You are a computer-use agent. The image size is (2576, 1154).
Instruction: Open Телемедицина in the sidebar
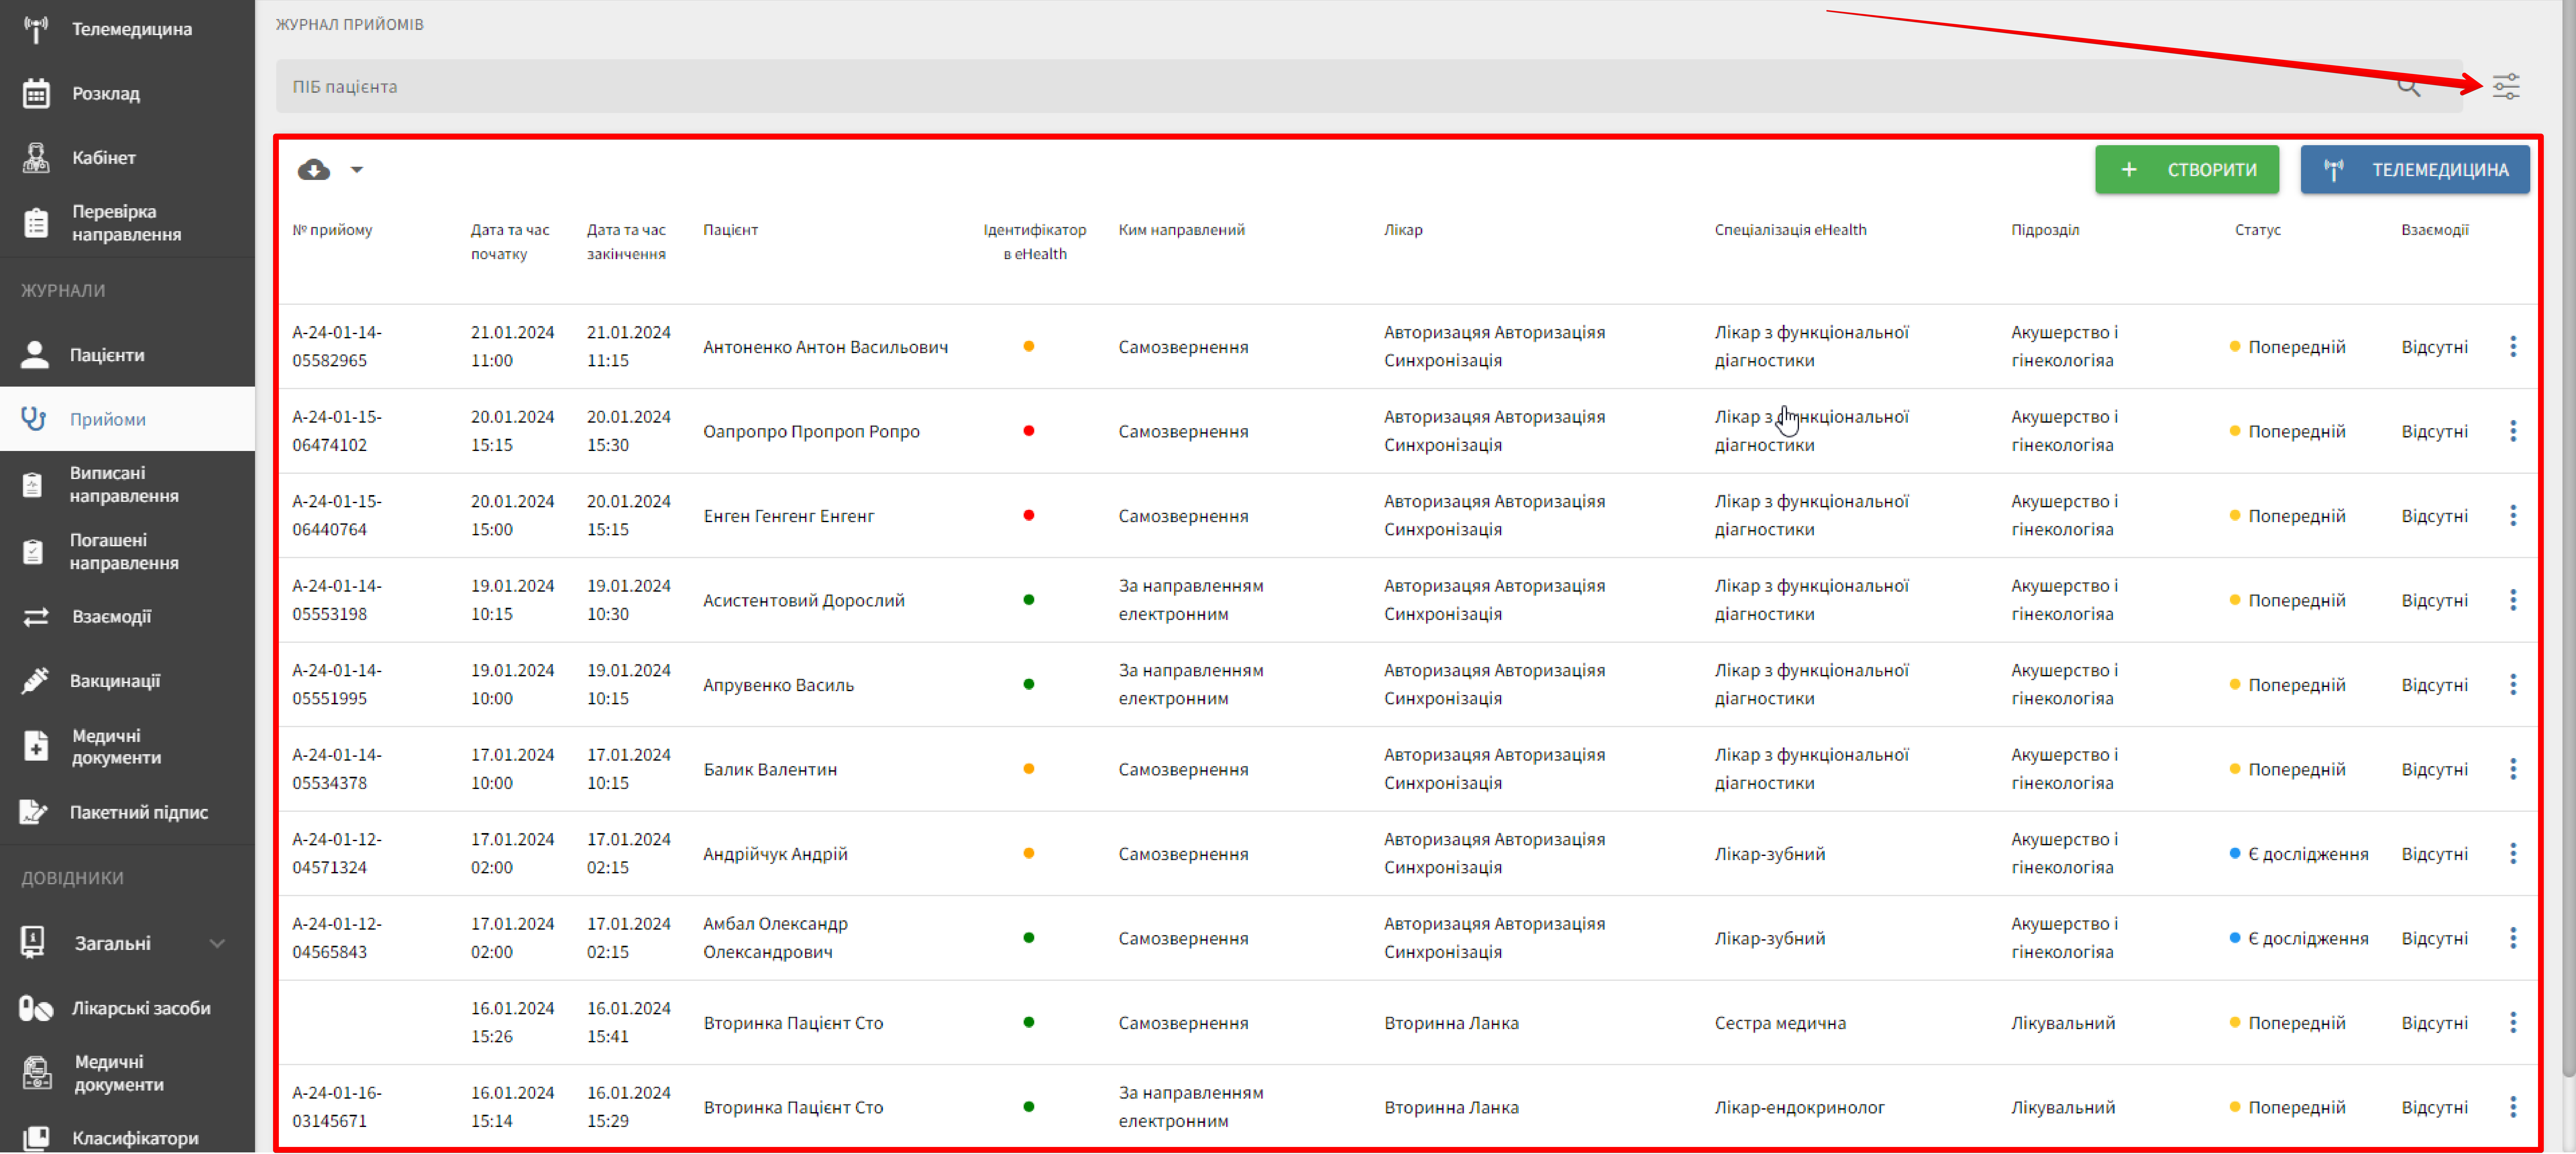point(127,29)
